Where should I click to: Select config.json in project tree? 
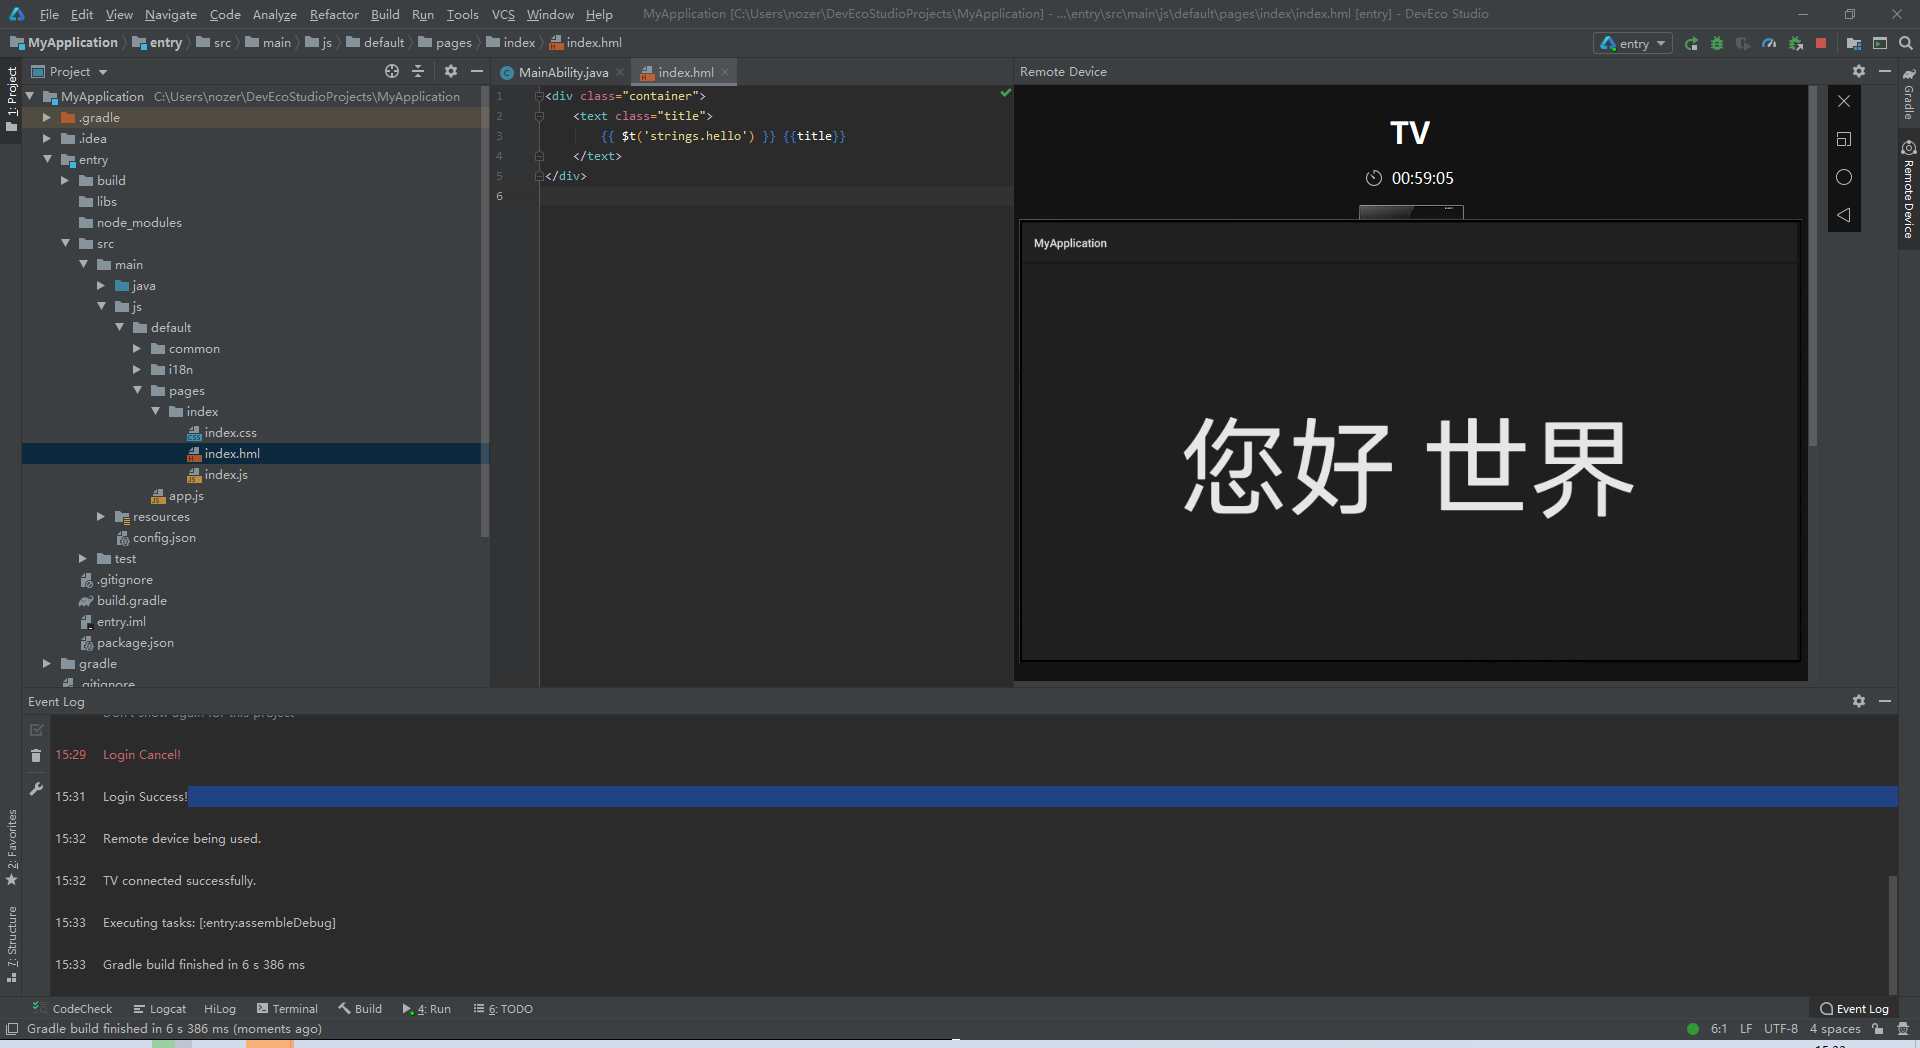pos(164,537)
